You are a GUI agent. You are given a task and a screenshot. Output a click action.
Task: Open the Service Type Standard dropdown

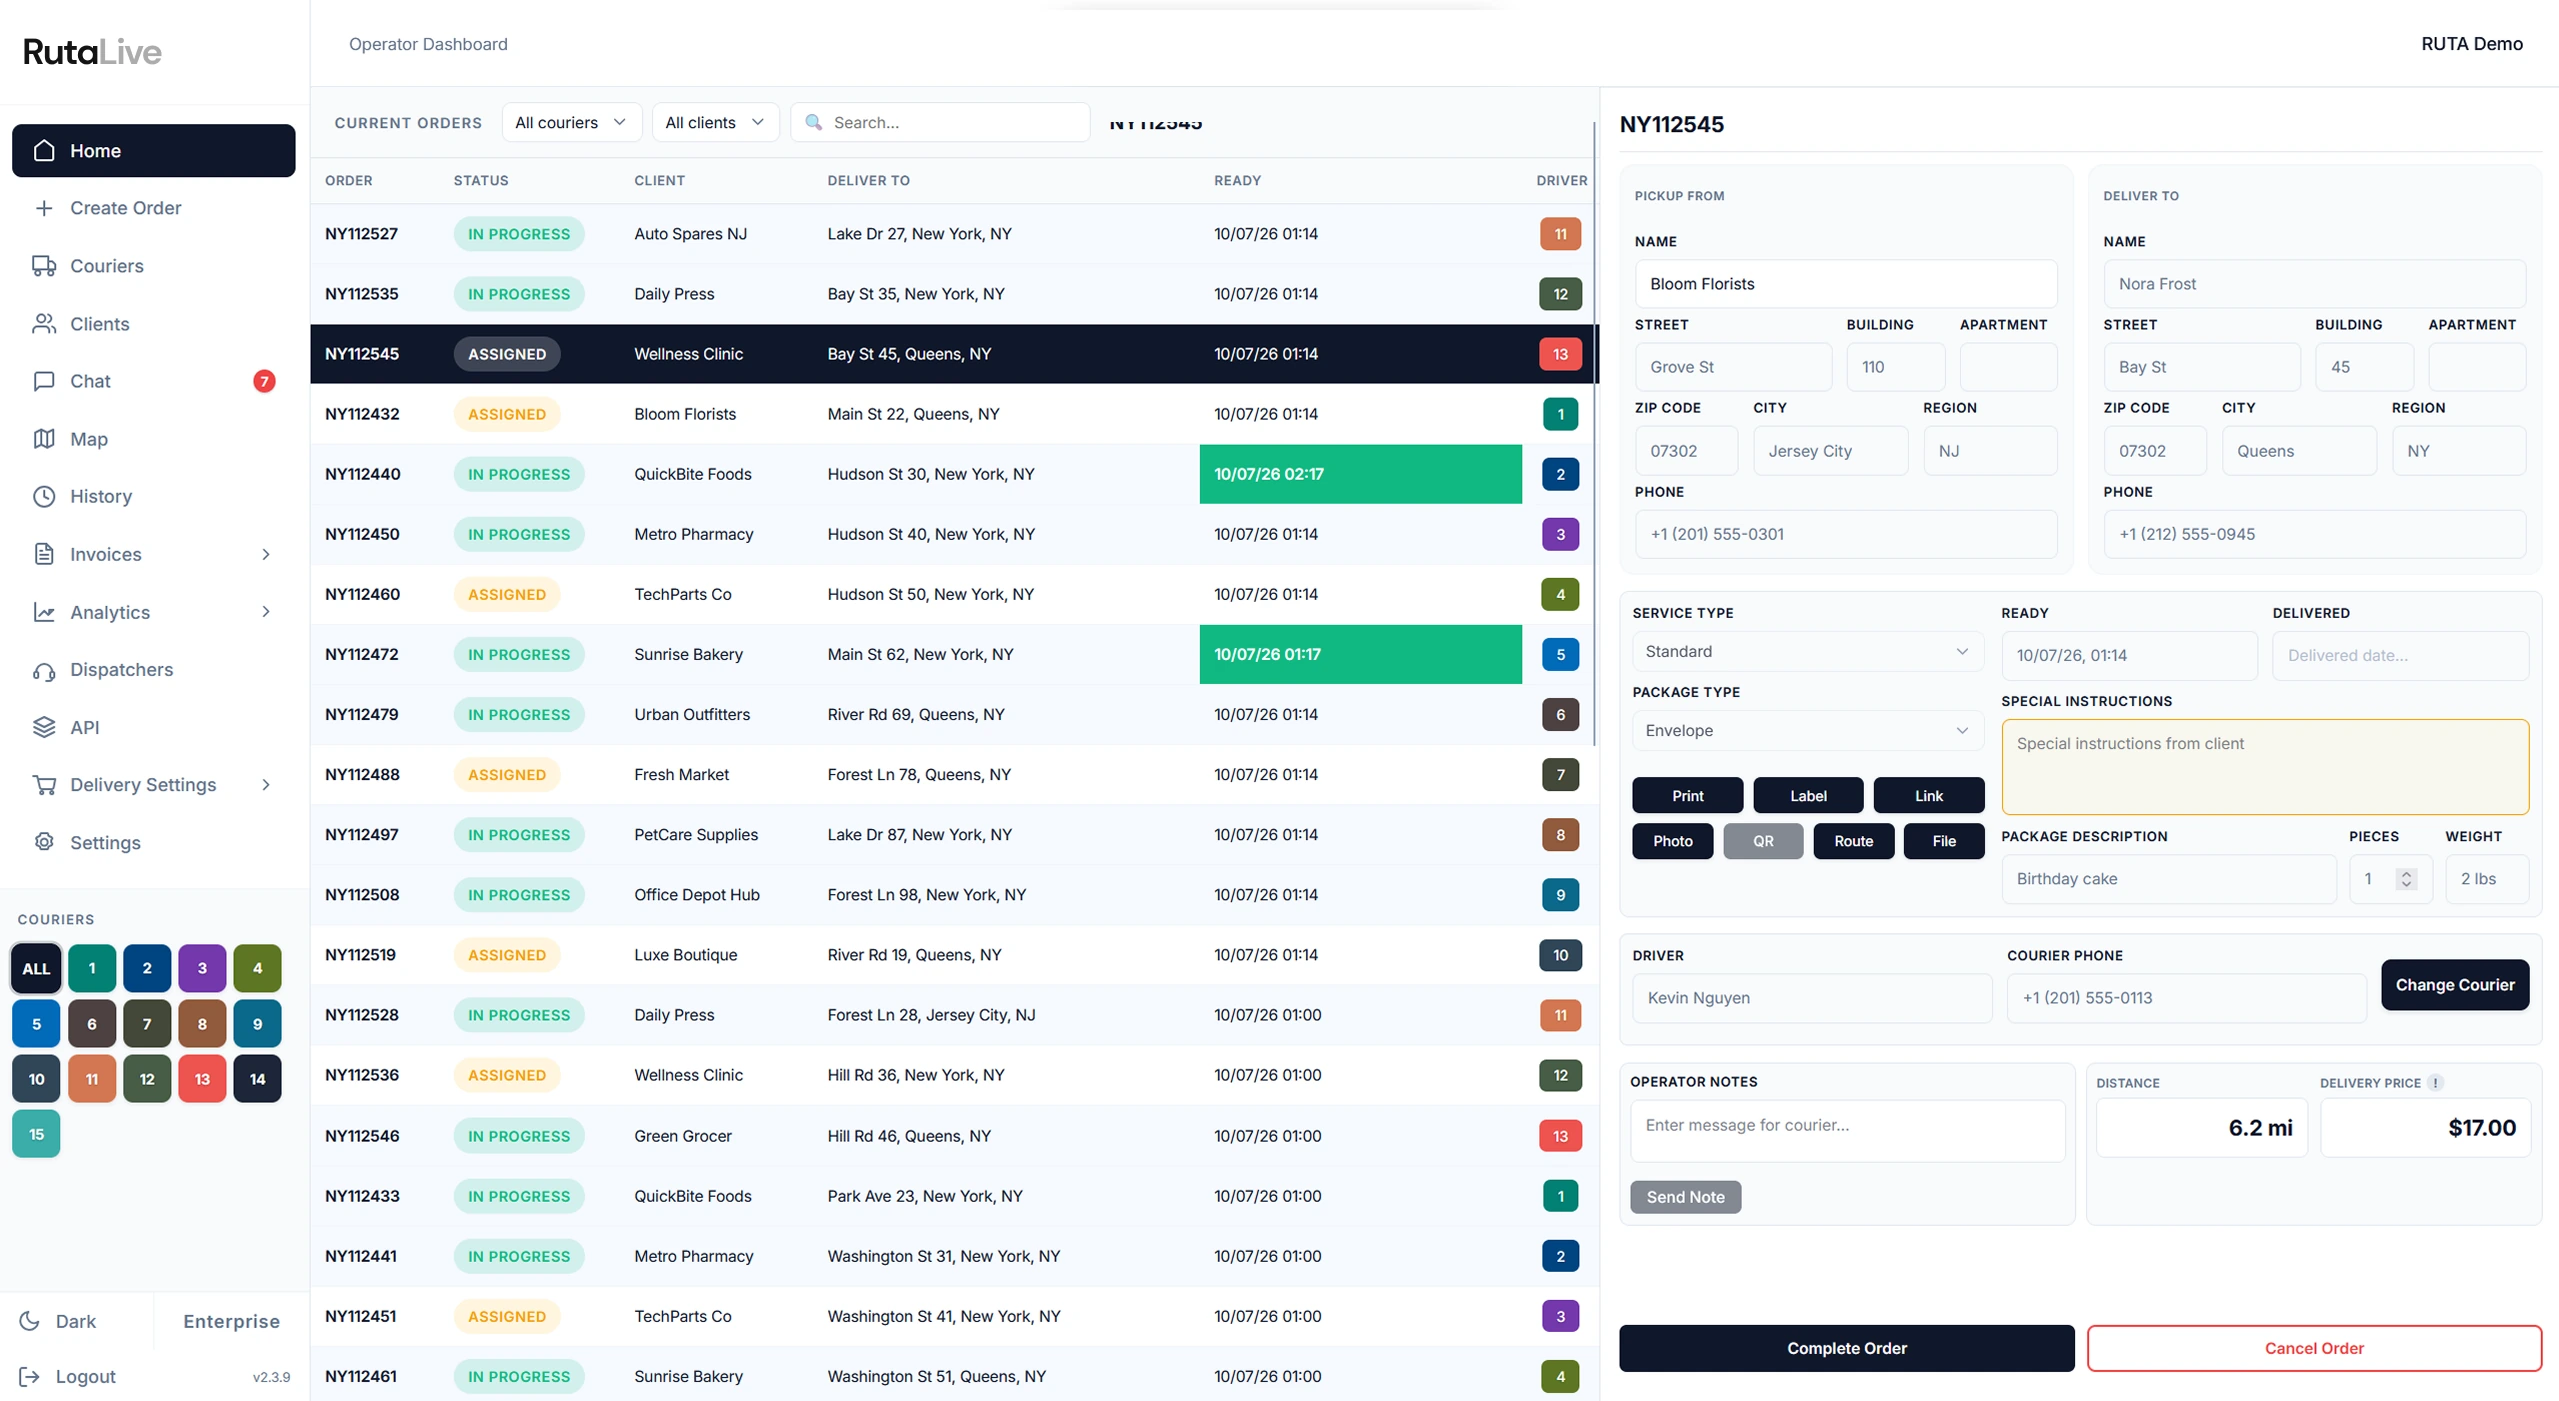tap(1807, 652)
